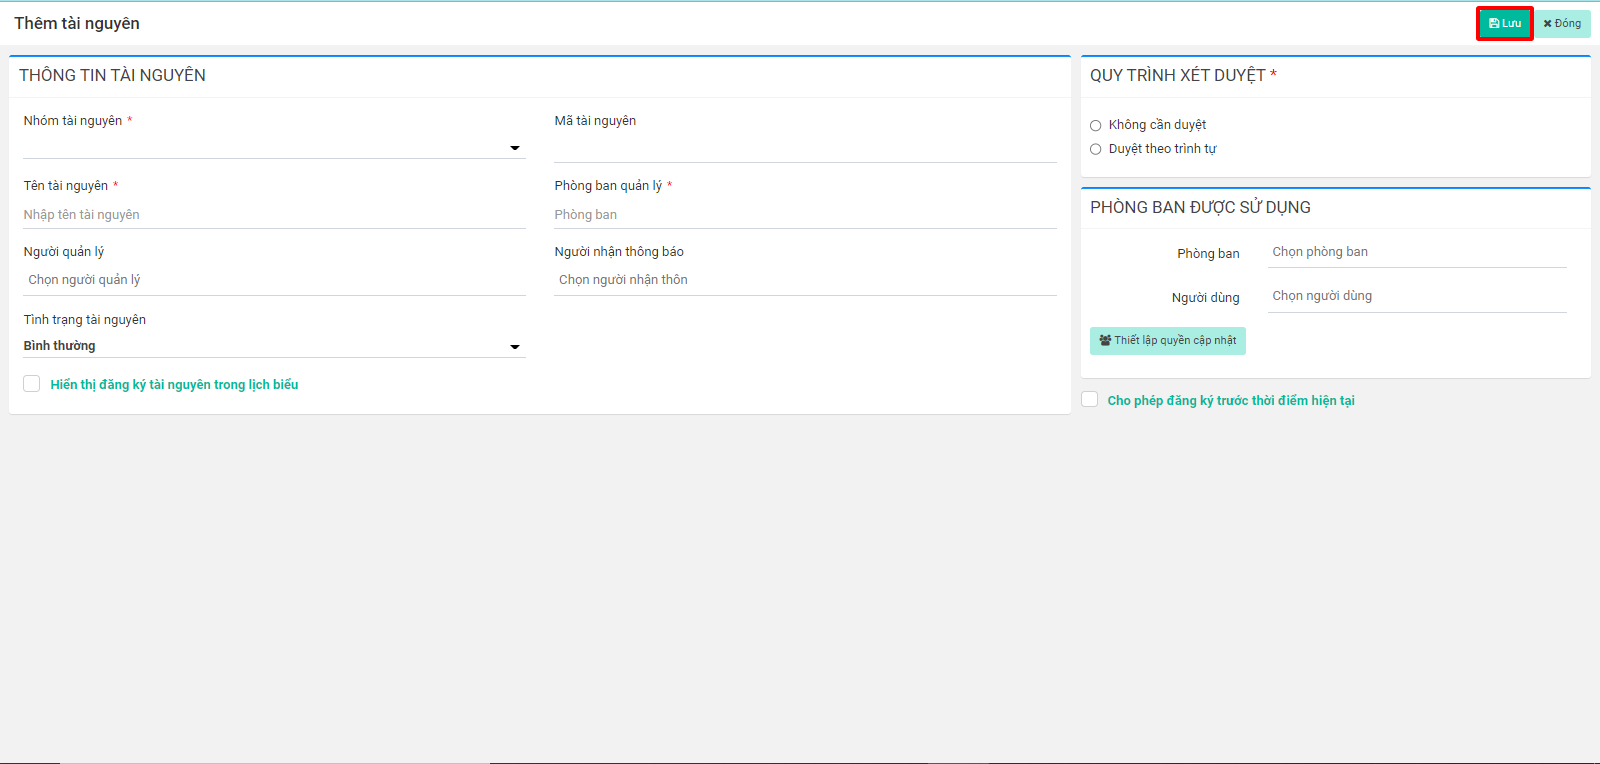Click the Mã tài nguyên input field

click(x=804, y=148)
